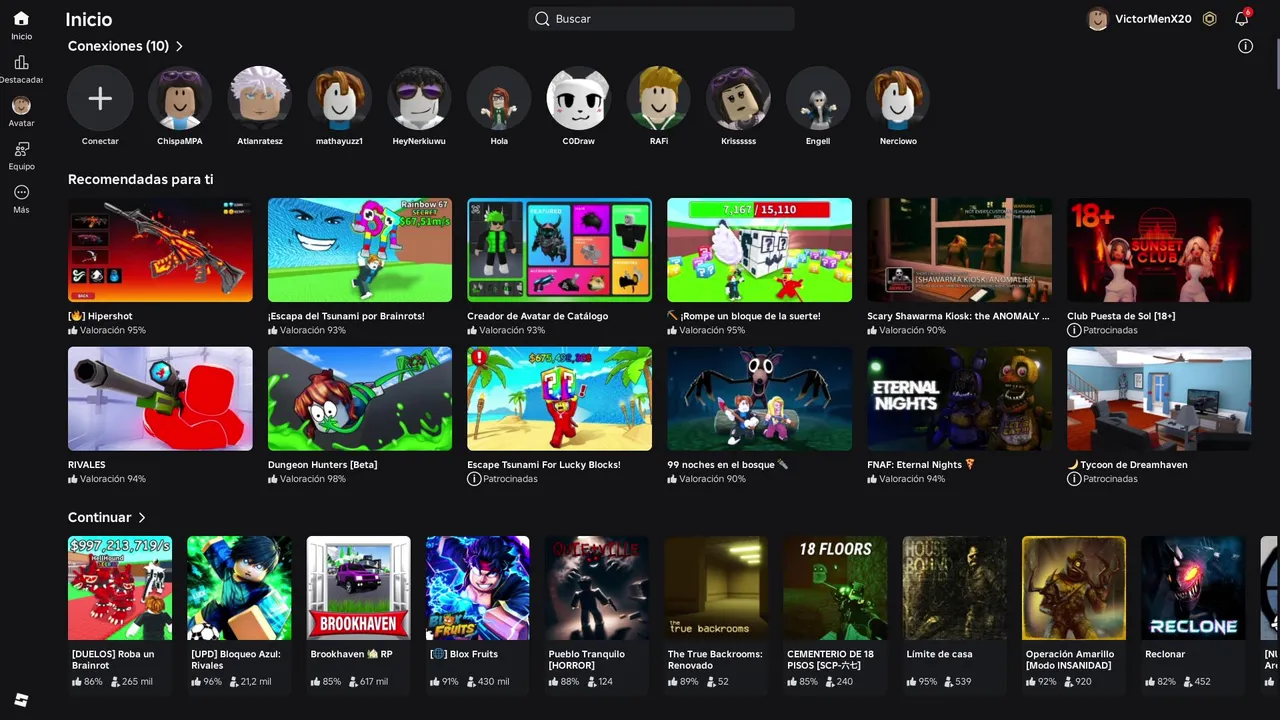This screenshot has width=1280, height=720.
Task: Continue Pueblo Tranquilo [HORROR] game
Action: [x=597, y=588]
